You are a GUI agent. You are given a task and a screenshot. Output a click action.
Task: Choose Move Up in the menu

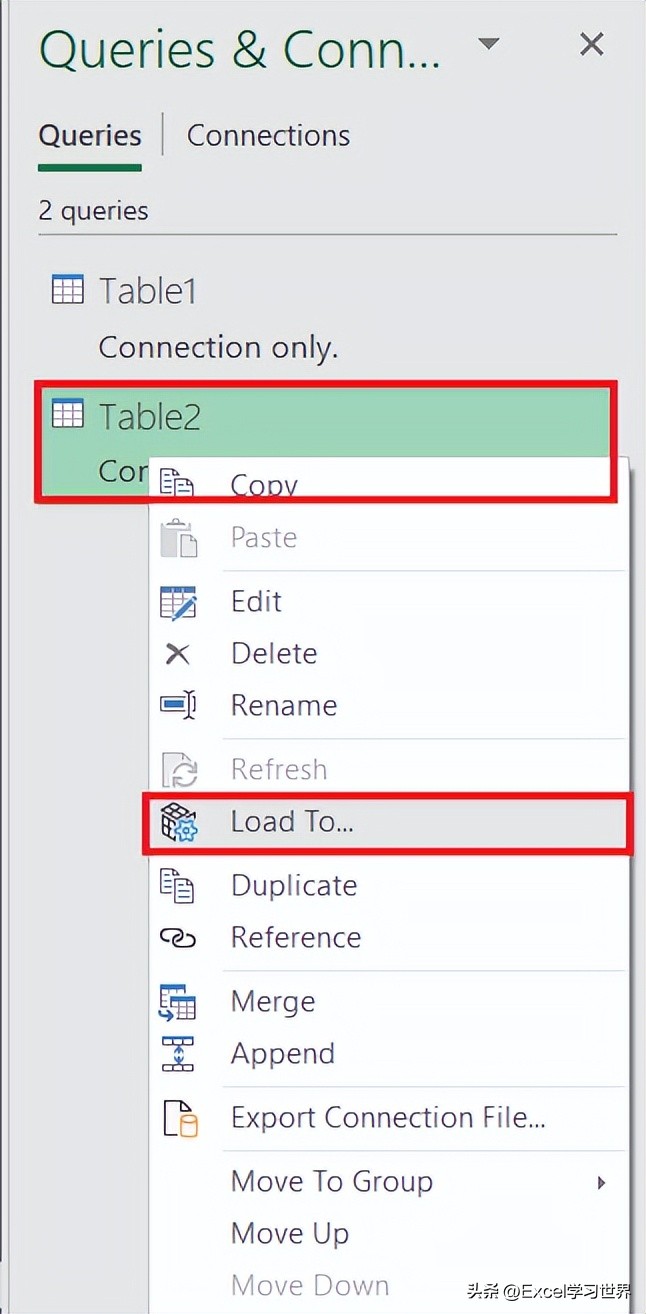(x=290, y=1233)
